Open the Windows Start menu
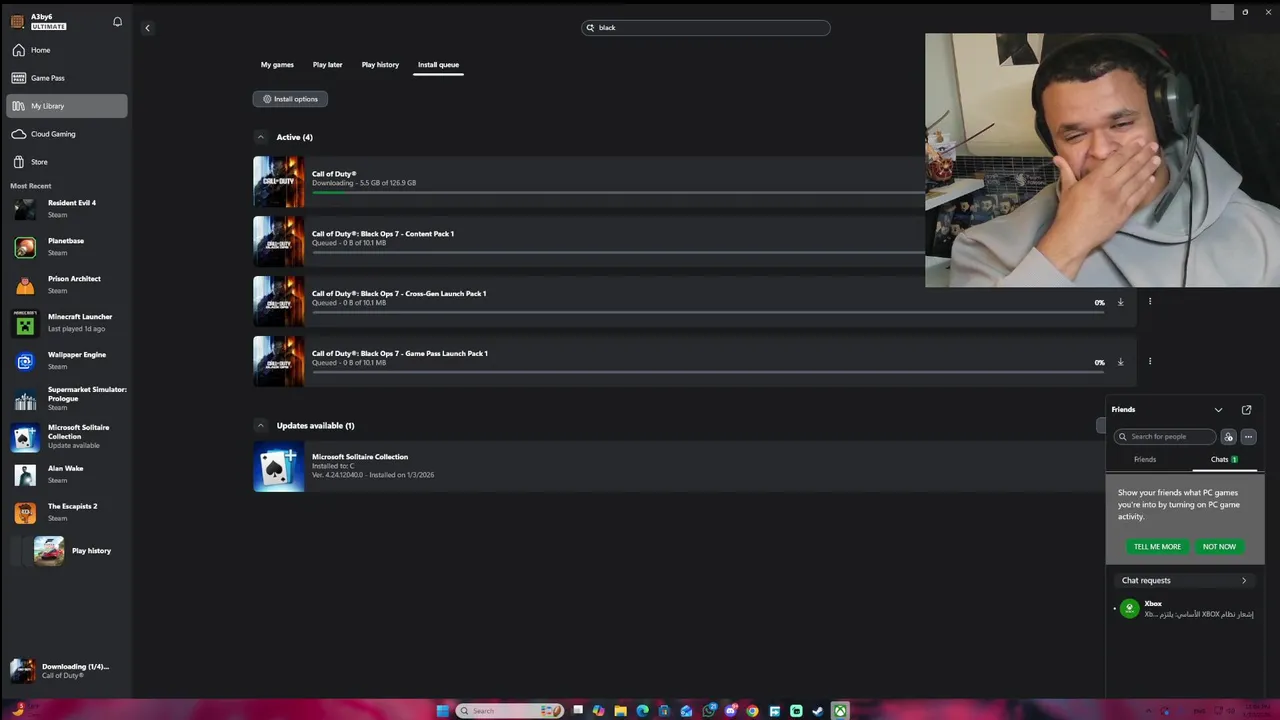The height and width of the screenshot is (720, 1280). click(443, 711)
